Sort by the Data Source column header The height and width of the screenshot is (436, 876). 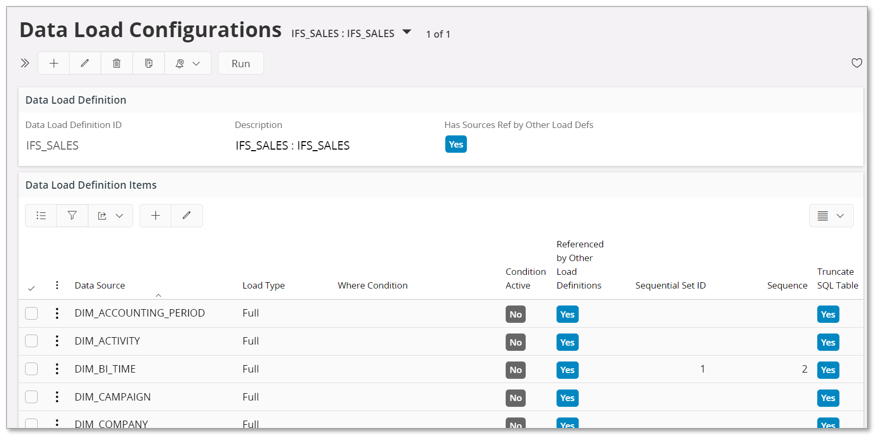[x=100, y=286]
